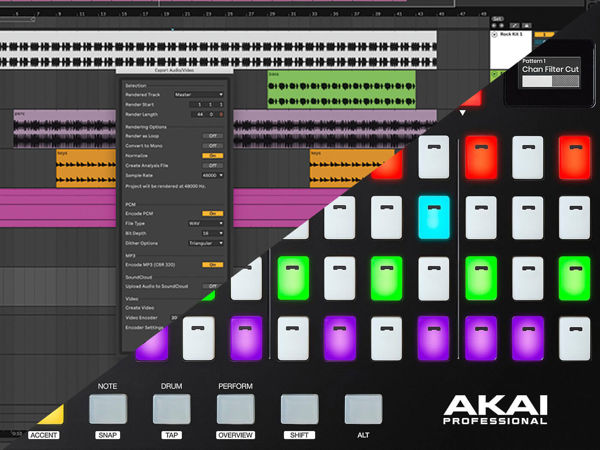Tap the cyan lit pad
600x450 pixels.
point(434,215)
